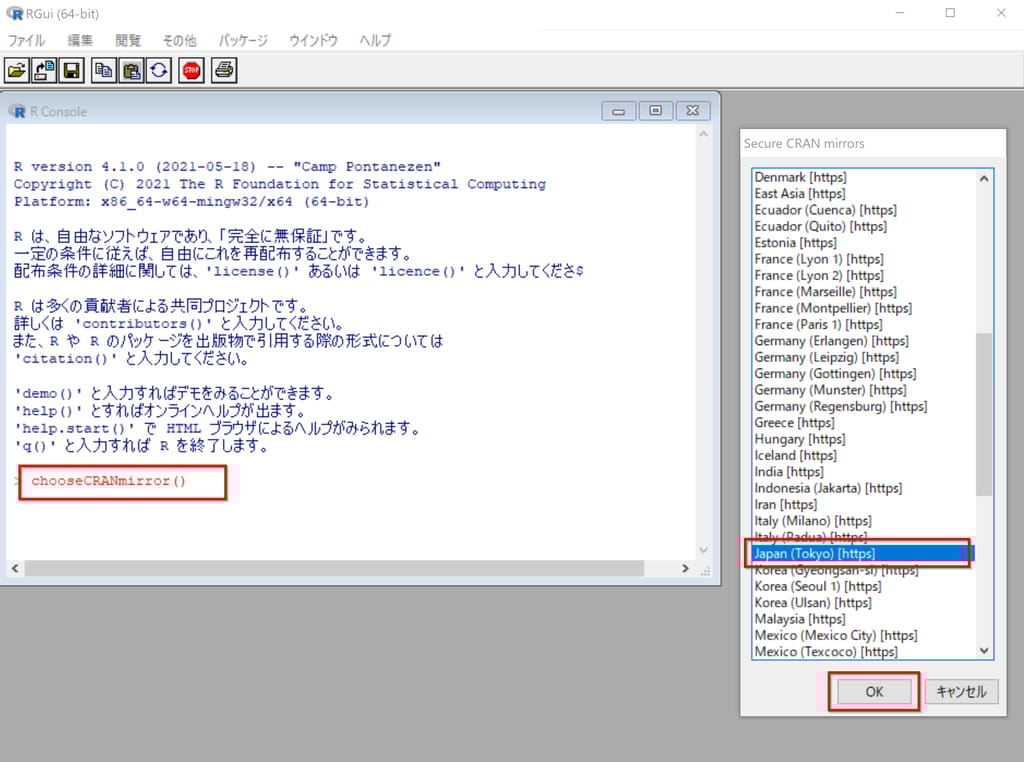
Task: Copy selected text using the copy icon
Action: pos(104,70)
